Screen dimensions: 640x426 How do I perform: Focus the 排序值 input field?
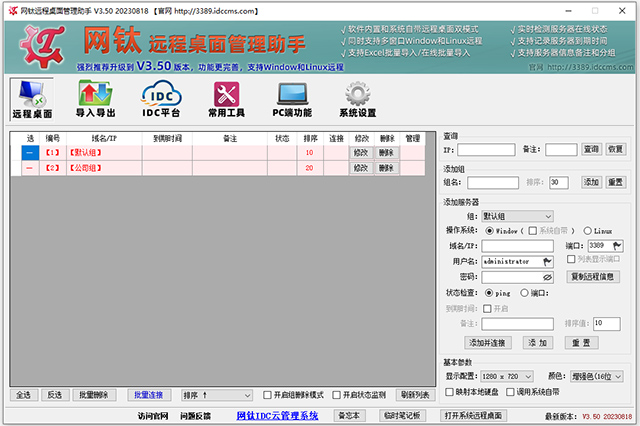coord(607,324)
